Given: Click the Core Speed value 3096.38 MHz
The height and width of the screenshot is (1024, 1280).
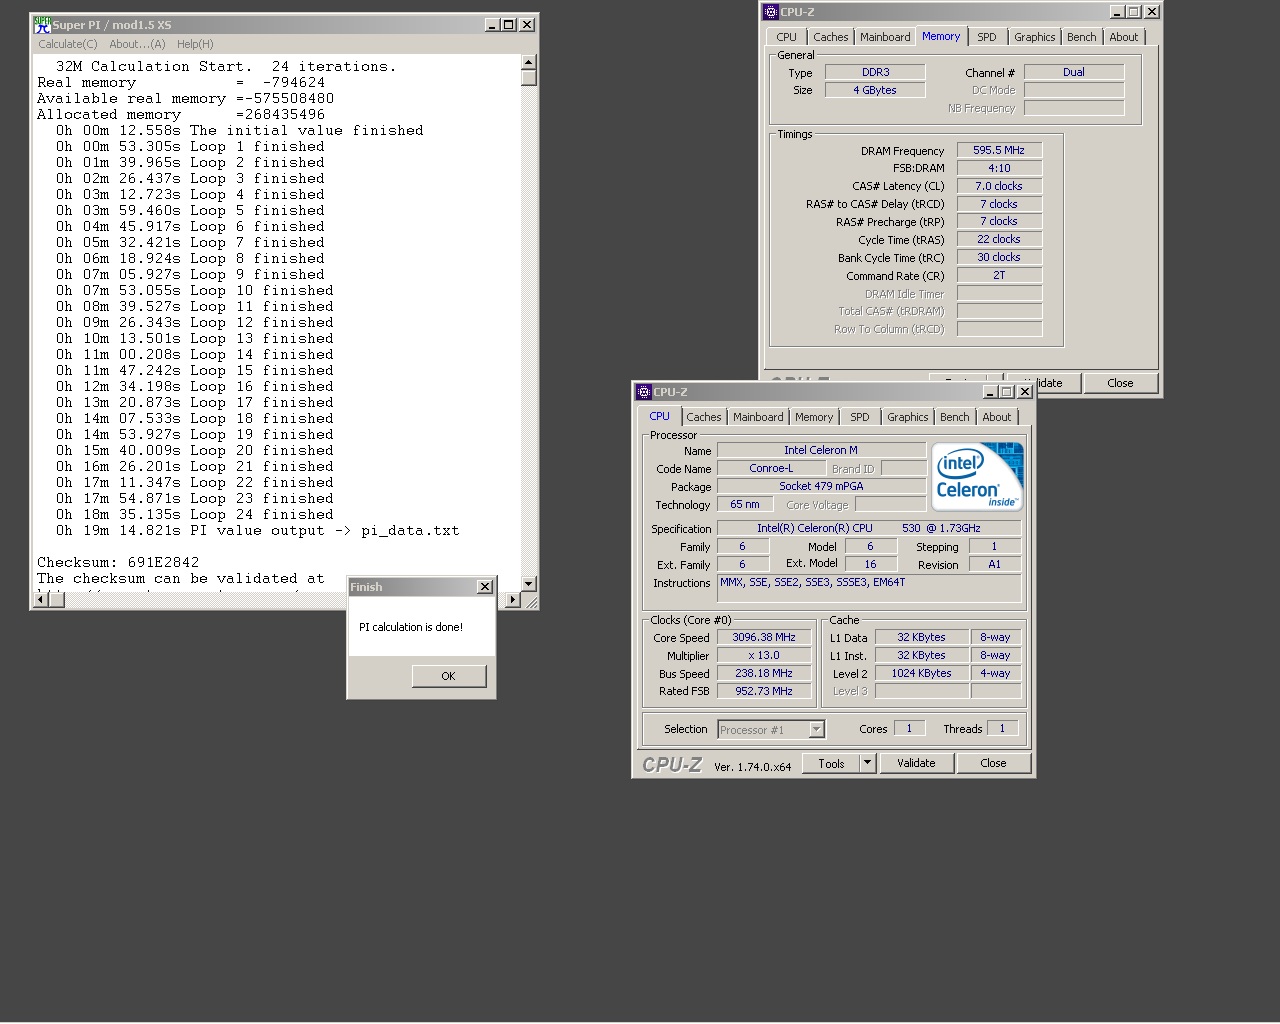Looking at the screenshot, I should (764, 637).
